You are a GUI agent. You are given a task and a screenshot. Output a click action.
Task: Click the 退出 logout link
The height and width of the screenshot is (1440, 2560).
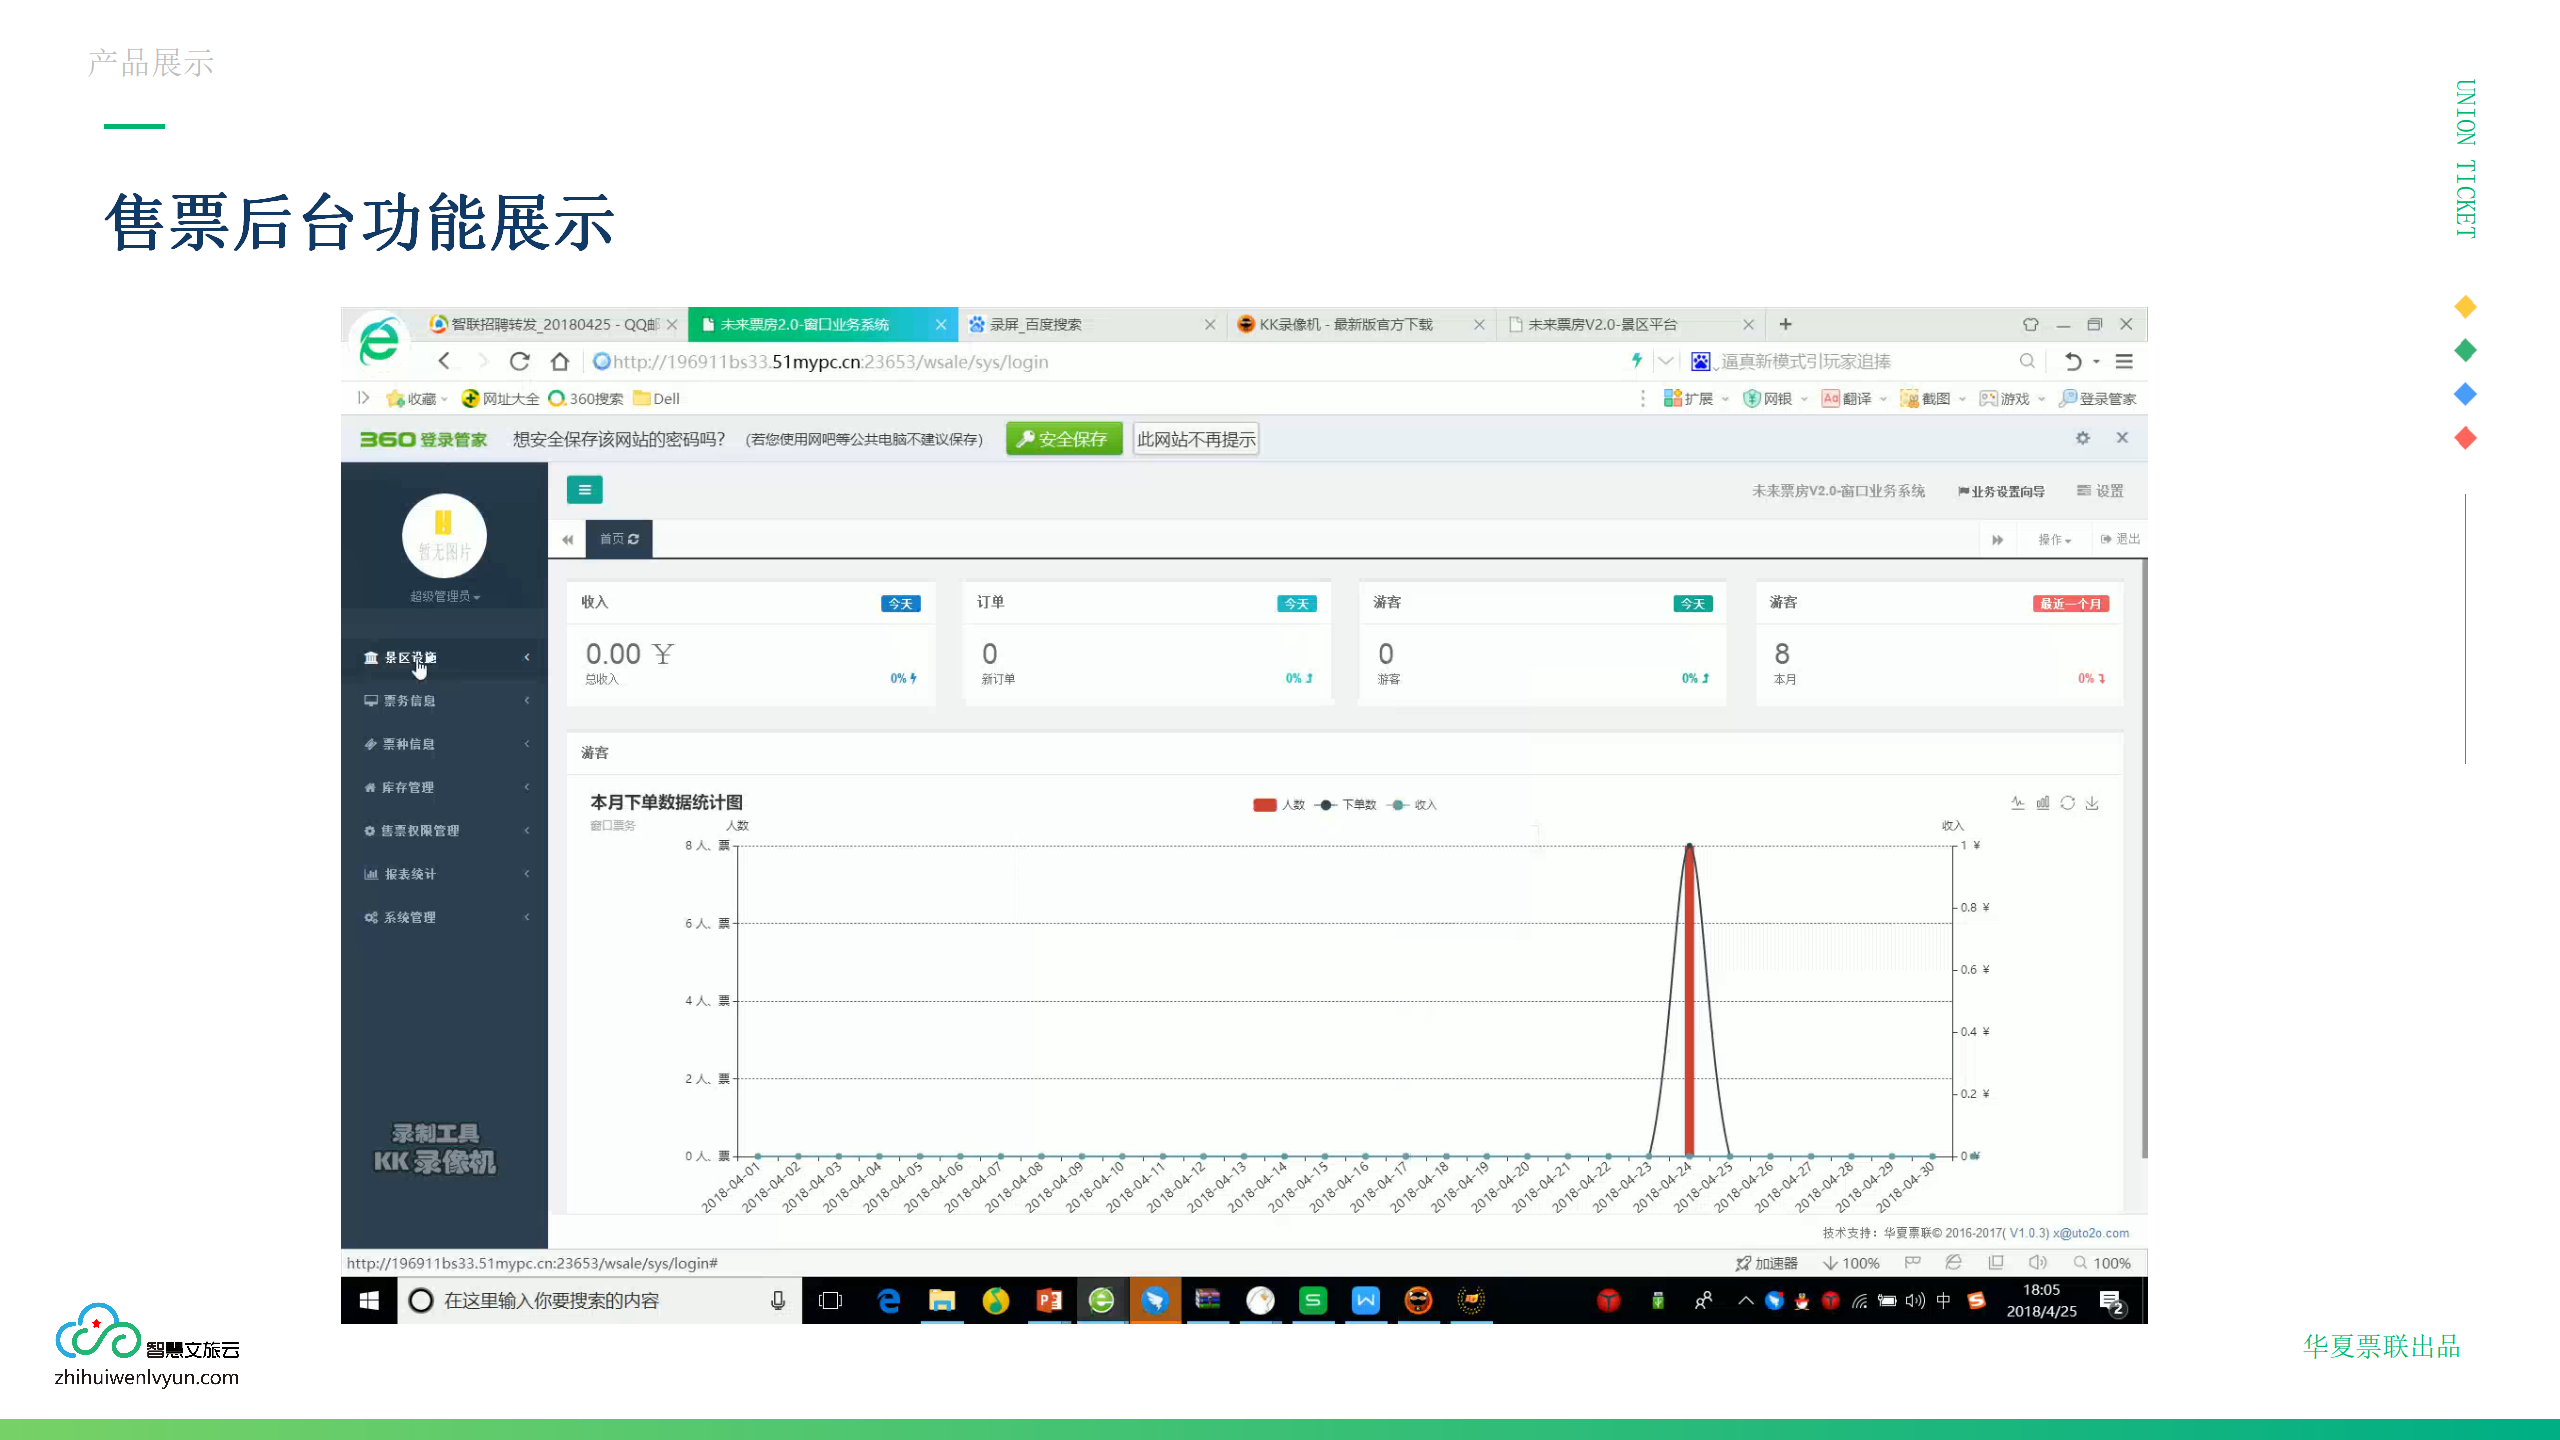[x=2120, y=539]
